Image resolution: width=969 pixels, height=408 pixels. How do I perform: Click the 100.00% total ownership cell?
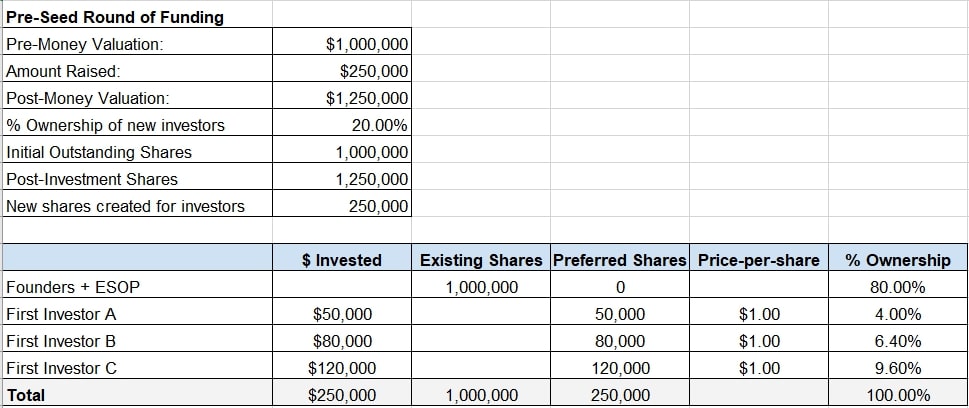click(x=897, y=395)
